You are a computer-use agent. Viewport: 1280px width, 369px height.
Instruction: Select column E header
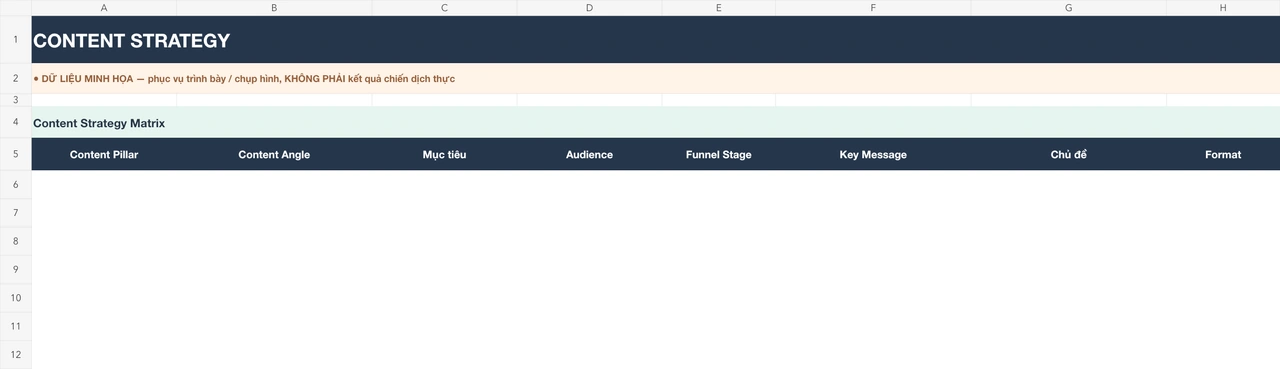(718, 8)
